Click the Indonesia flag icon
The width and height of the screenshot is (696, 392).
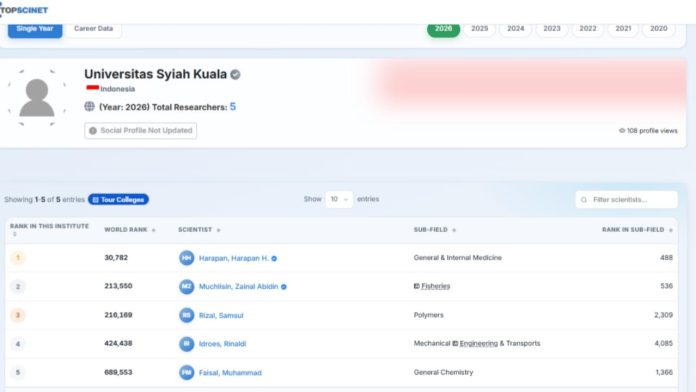click(x=92, y=88)
